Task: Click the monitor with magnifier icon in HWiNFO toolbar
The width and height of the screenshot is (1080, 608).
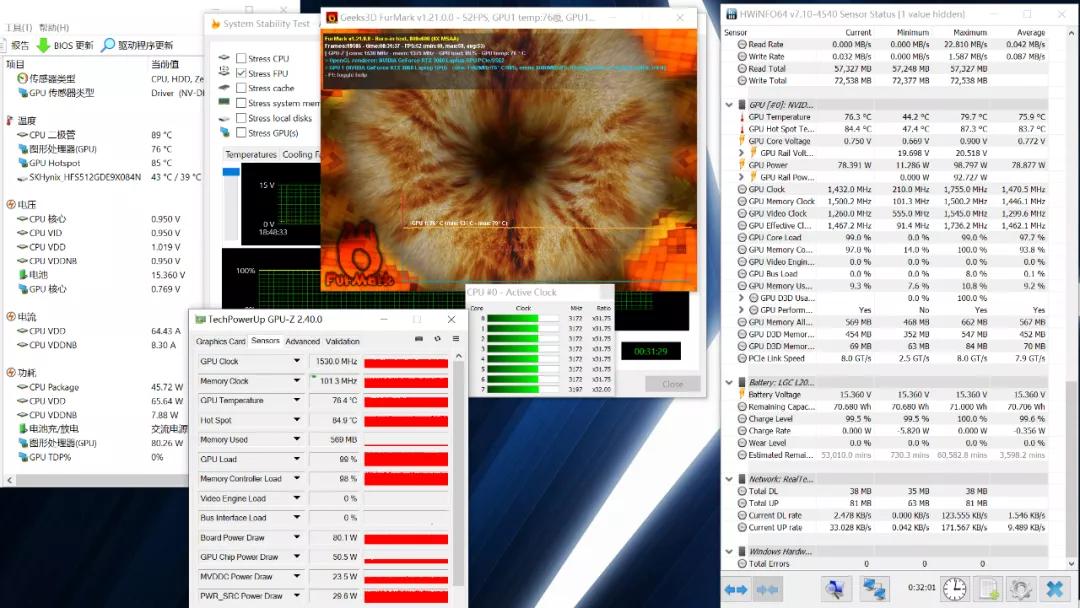Action: (835, 589)
